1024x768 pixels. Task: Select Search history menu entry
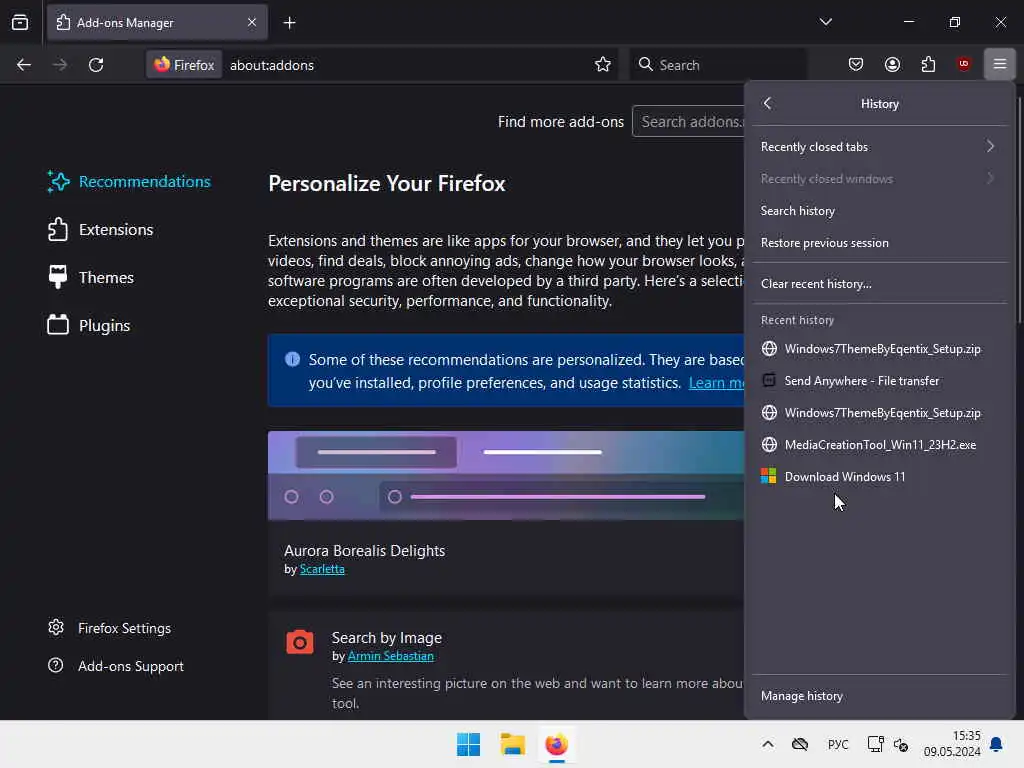point(879,210)
